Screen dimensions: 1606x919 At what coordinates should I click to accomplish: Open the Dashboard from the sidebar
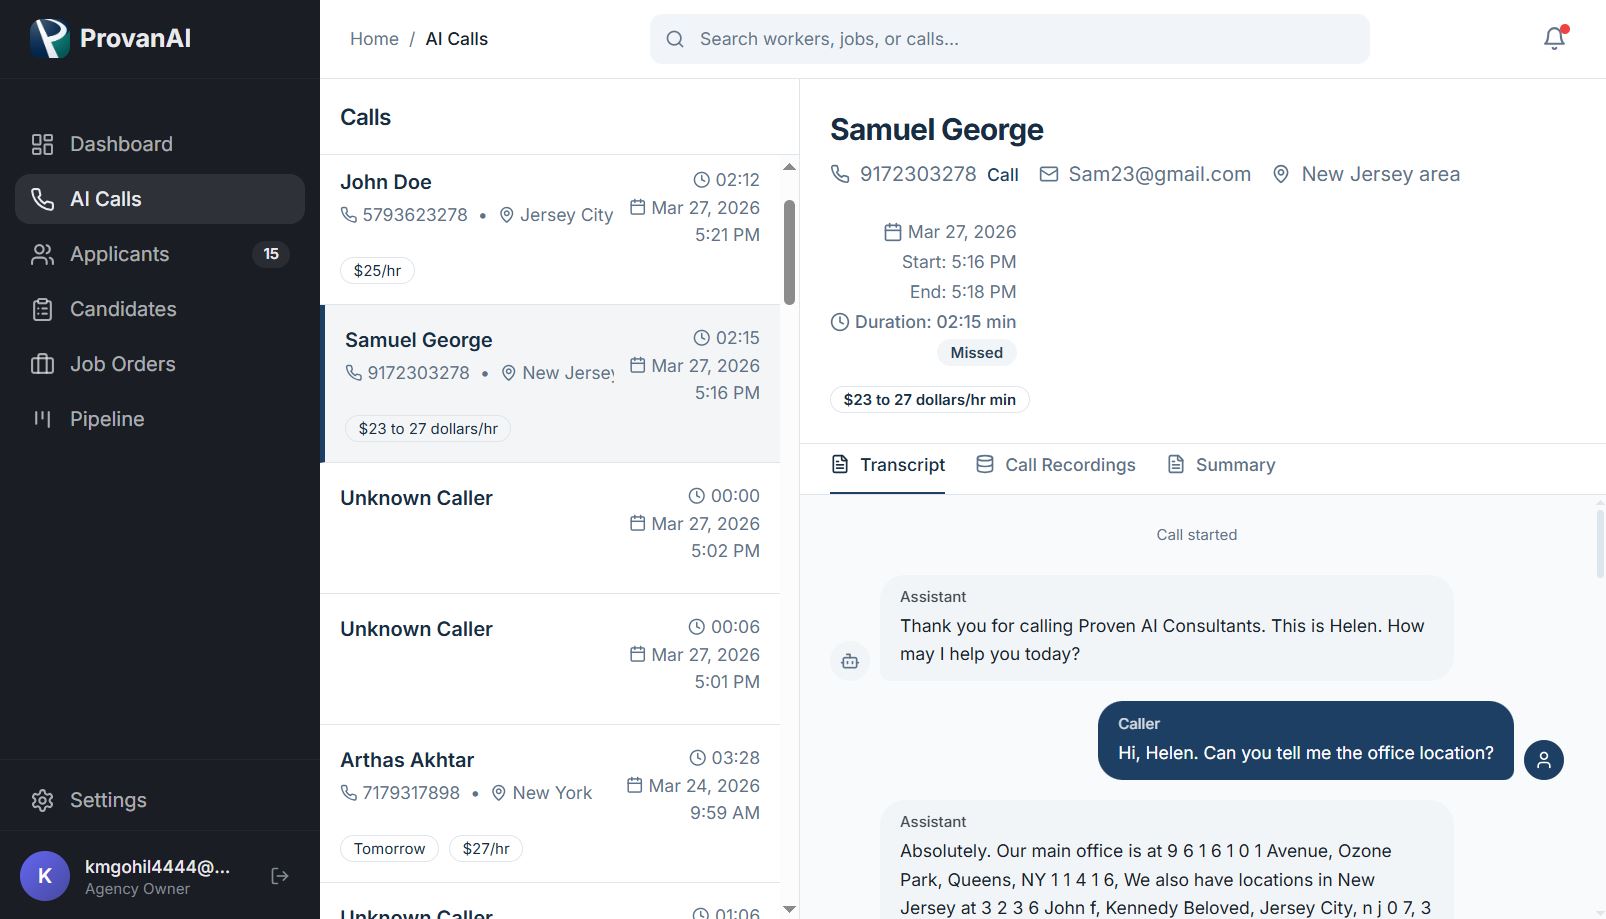tap(120, 144)
